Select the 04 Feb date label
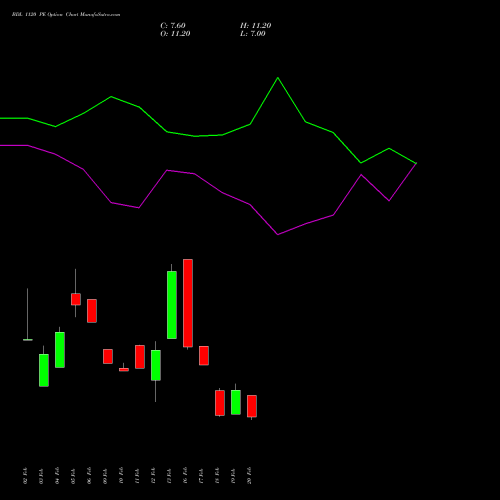The width and height of the screenshot is (500, 500). [57, 476]
